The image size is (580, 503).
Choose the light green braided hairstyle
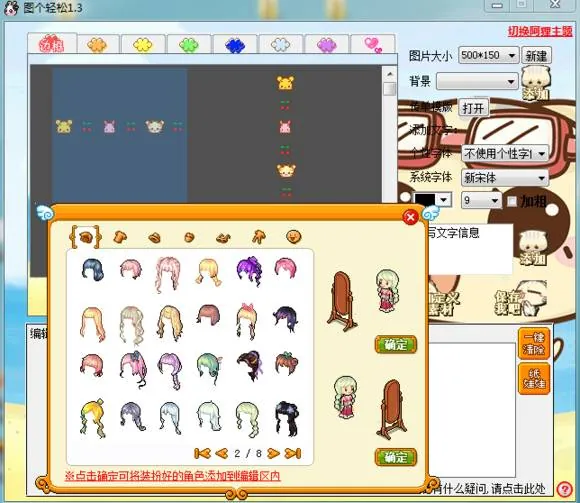pos(247,419)
